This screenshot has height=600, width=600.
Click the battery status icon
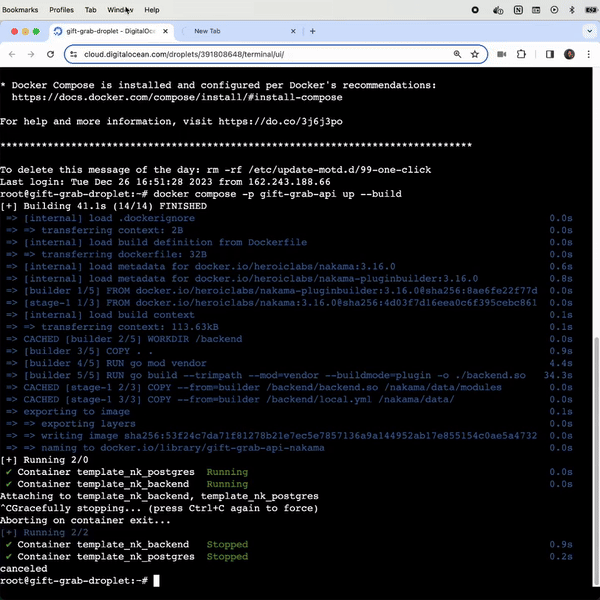592,10
